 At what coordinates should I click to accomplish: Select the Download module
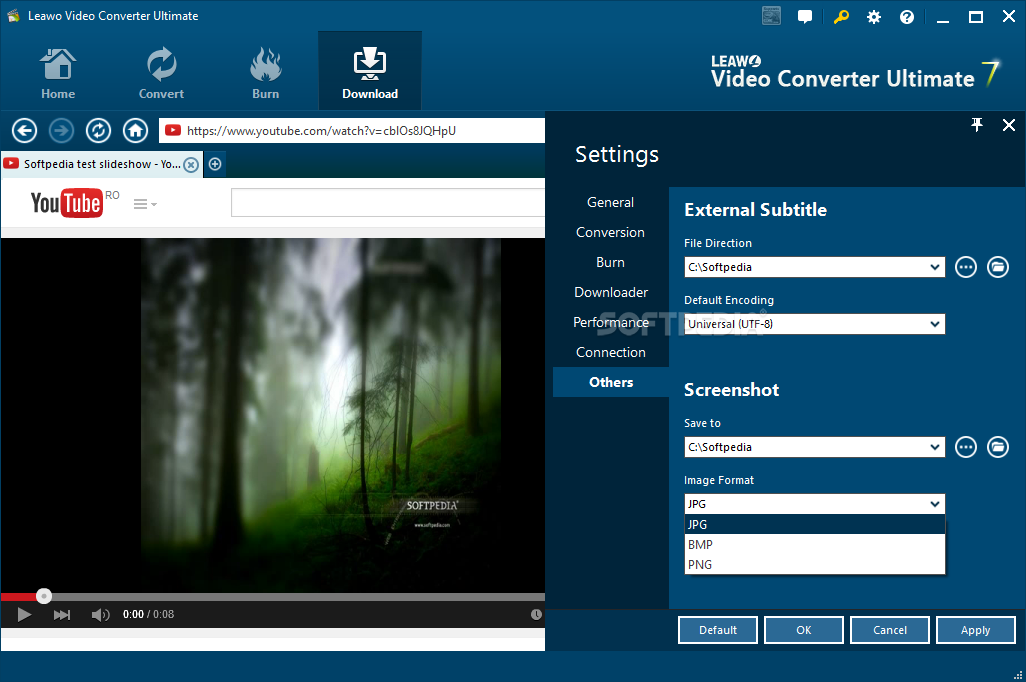point(370,71)
